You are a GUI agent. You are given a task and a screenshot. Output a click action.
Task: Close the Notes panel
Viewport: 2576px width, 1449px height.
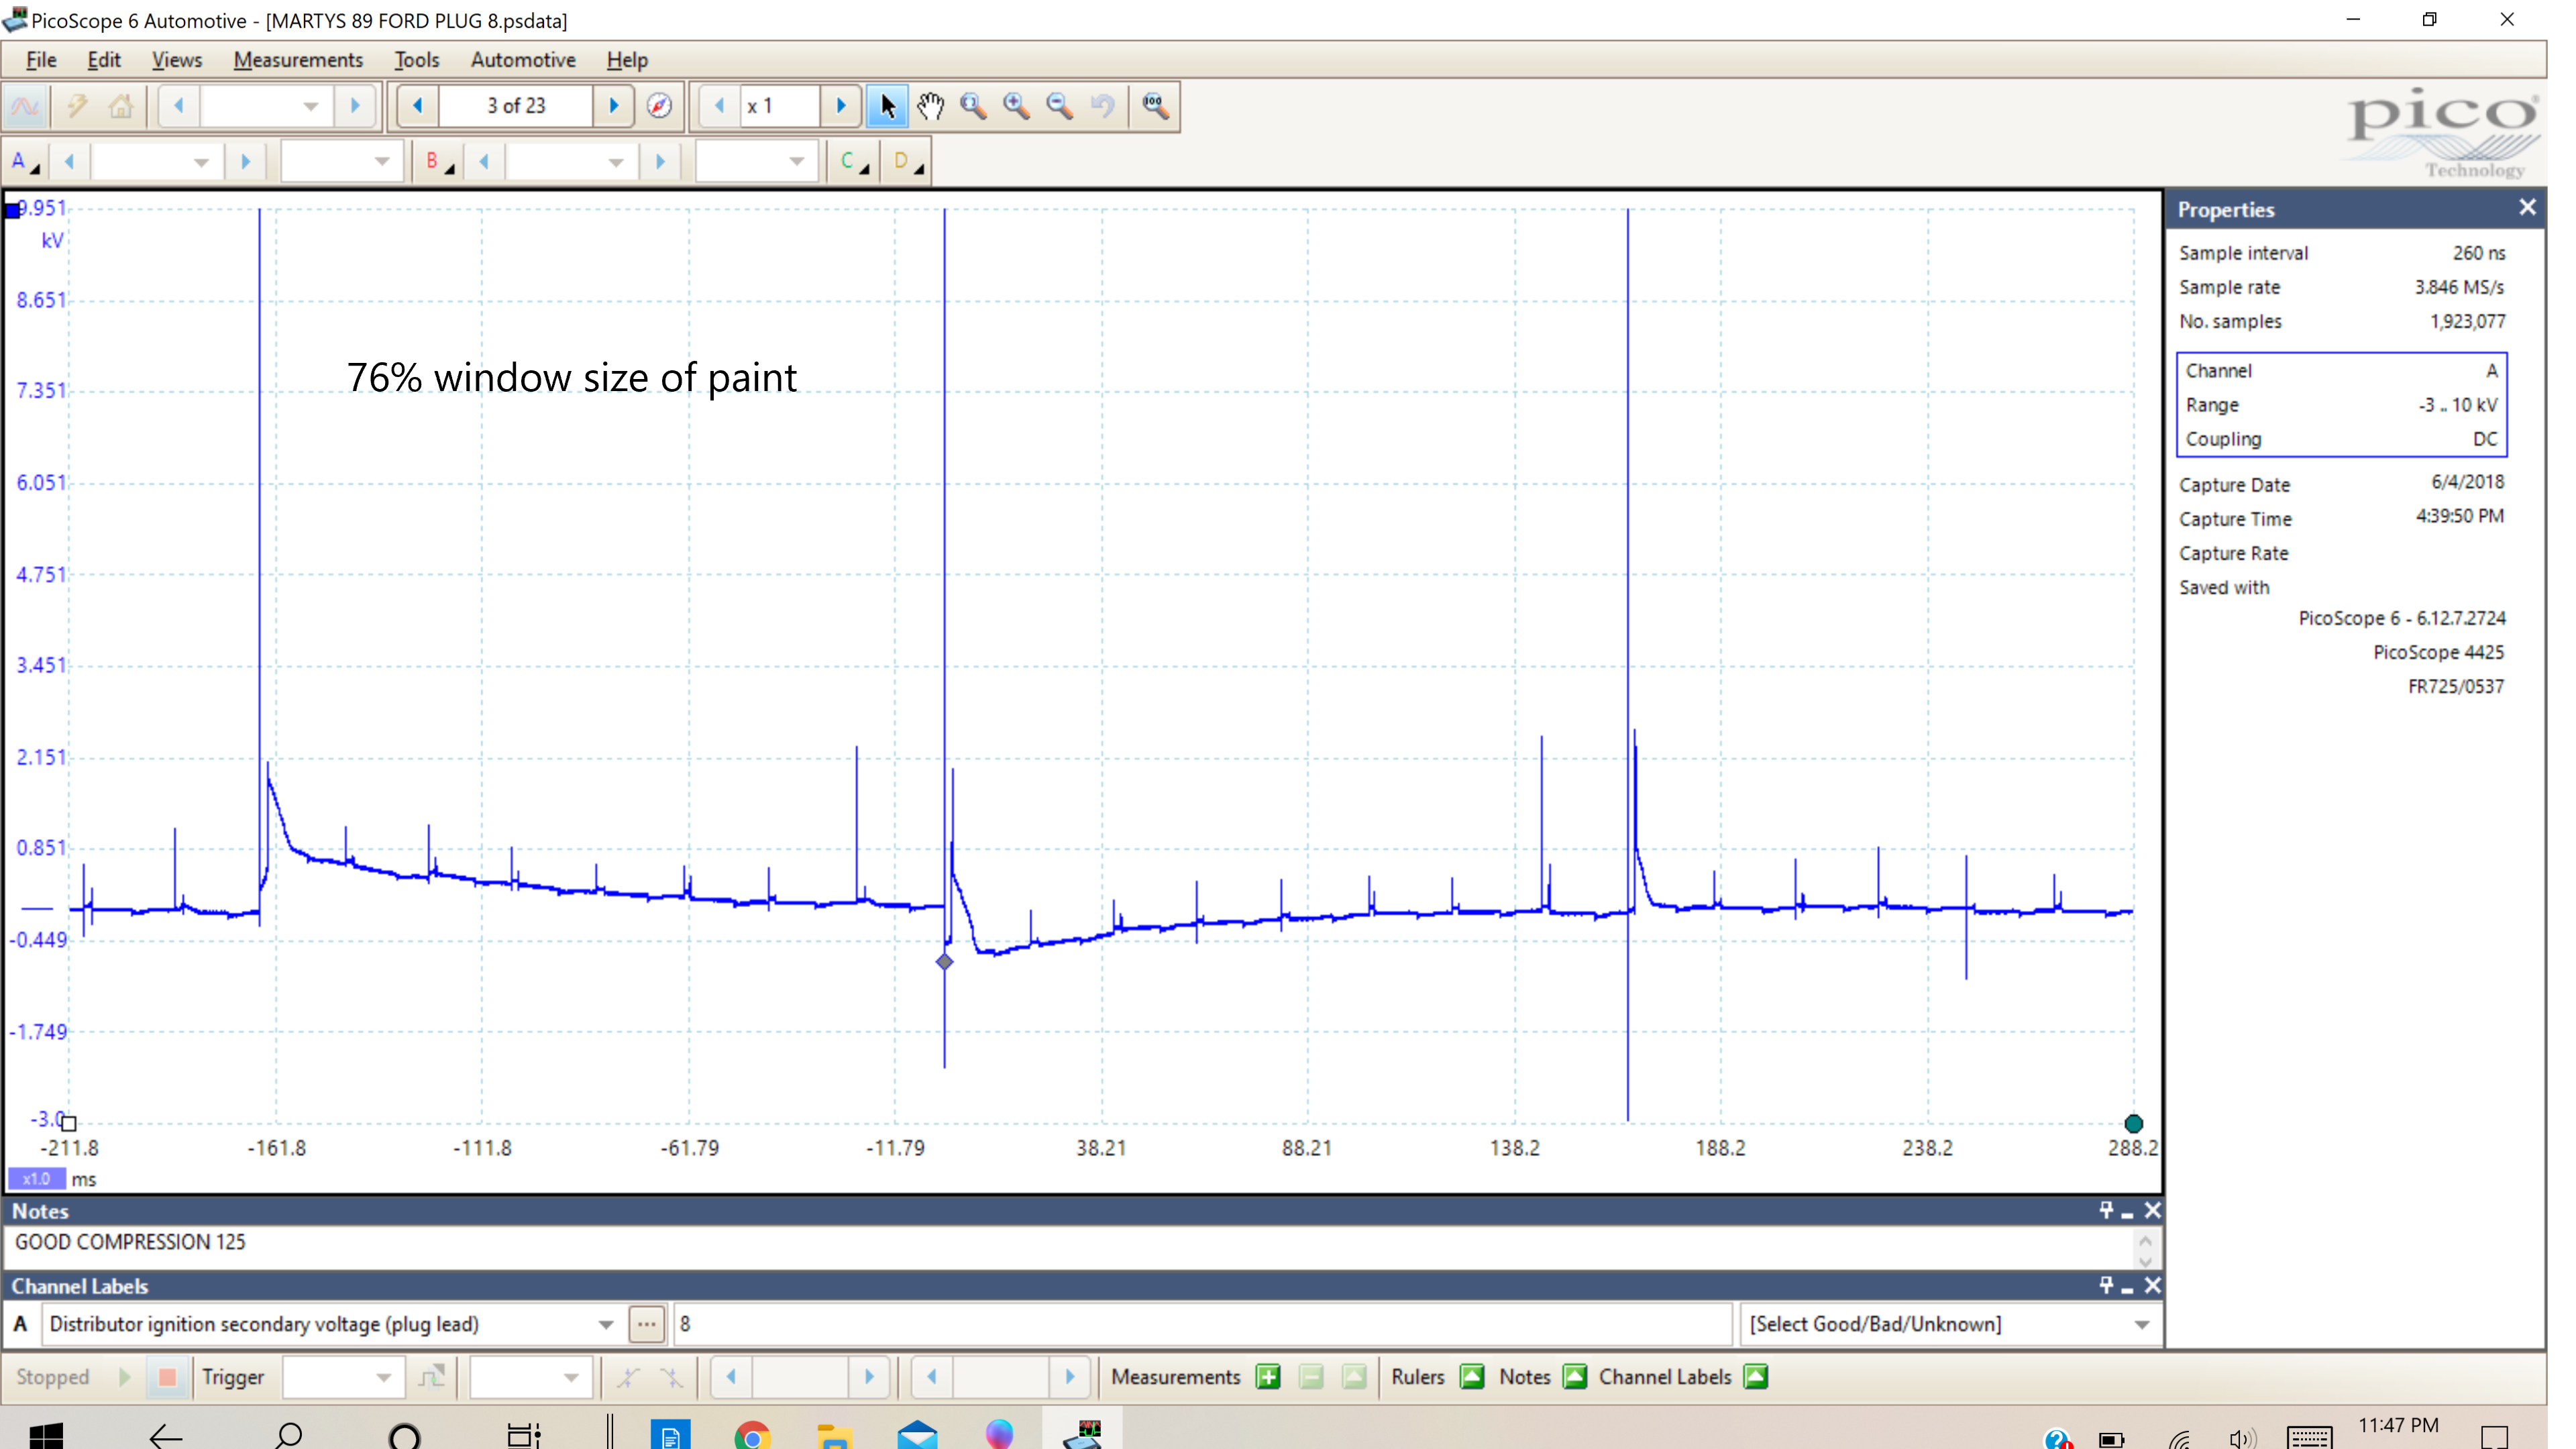coord(2152,1210)
